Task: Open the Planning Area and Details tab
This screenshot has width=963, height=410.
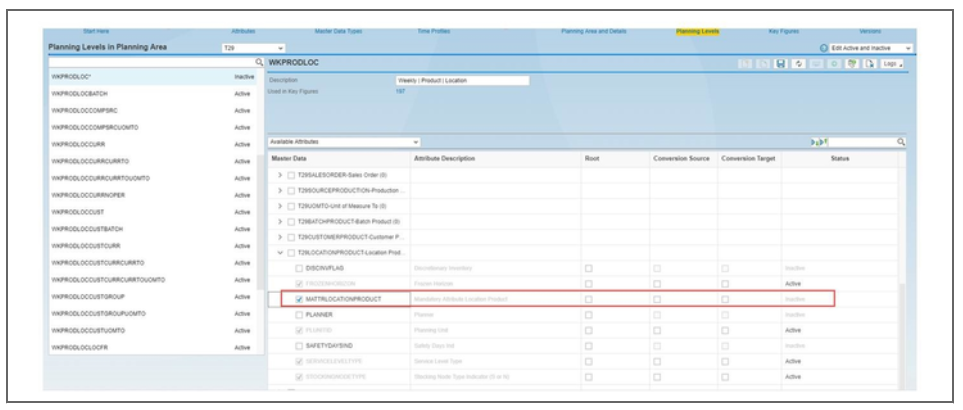Action: [594, 31]
